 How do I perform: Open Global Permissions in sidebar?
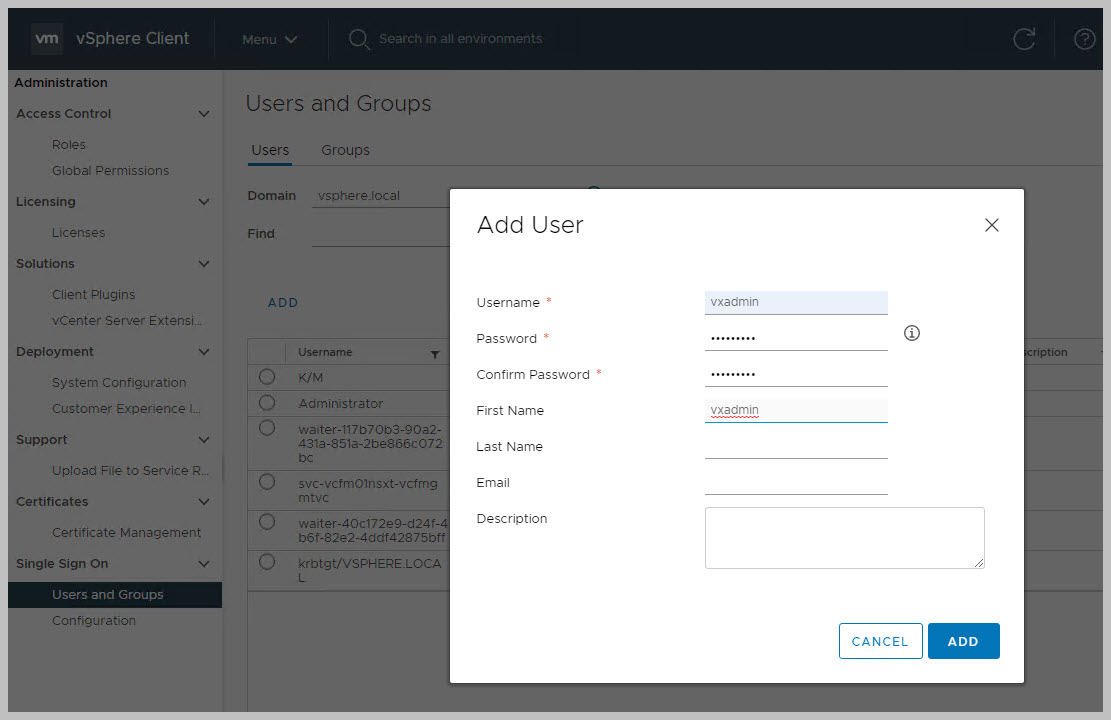point(110,171)
